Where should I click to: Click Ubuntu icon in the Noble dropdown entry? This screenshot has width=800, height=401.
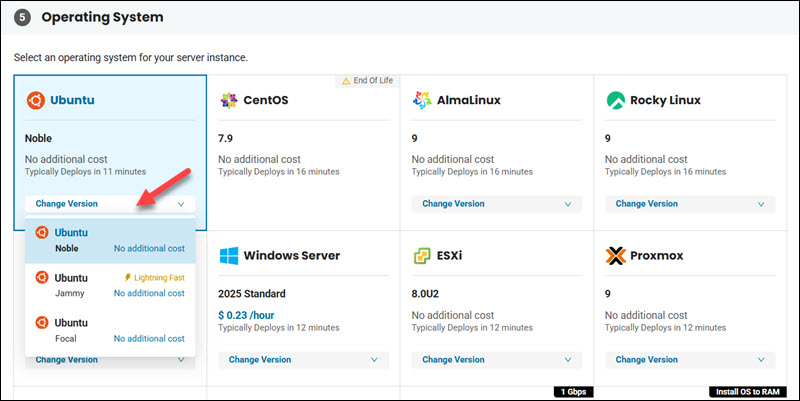point(42,233)
